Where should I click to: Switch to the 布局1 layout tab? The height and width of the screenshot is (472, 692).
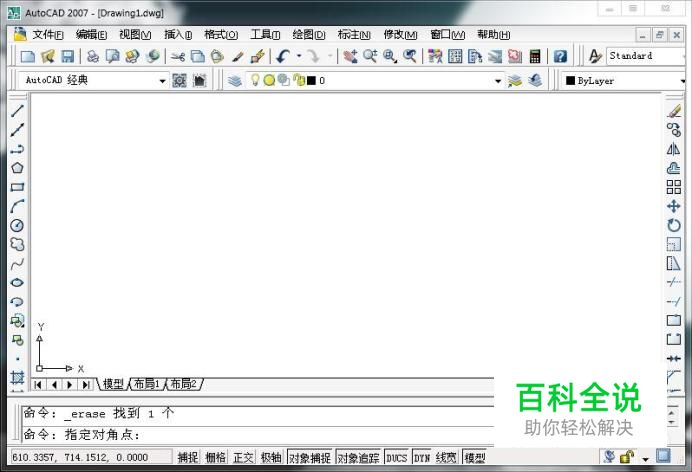coord(147,384)
